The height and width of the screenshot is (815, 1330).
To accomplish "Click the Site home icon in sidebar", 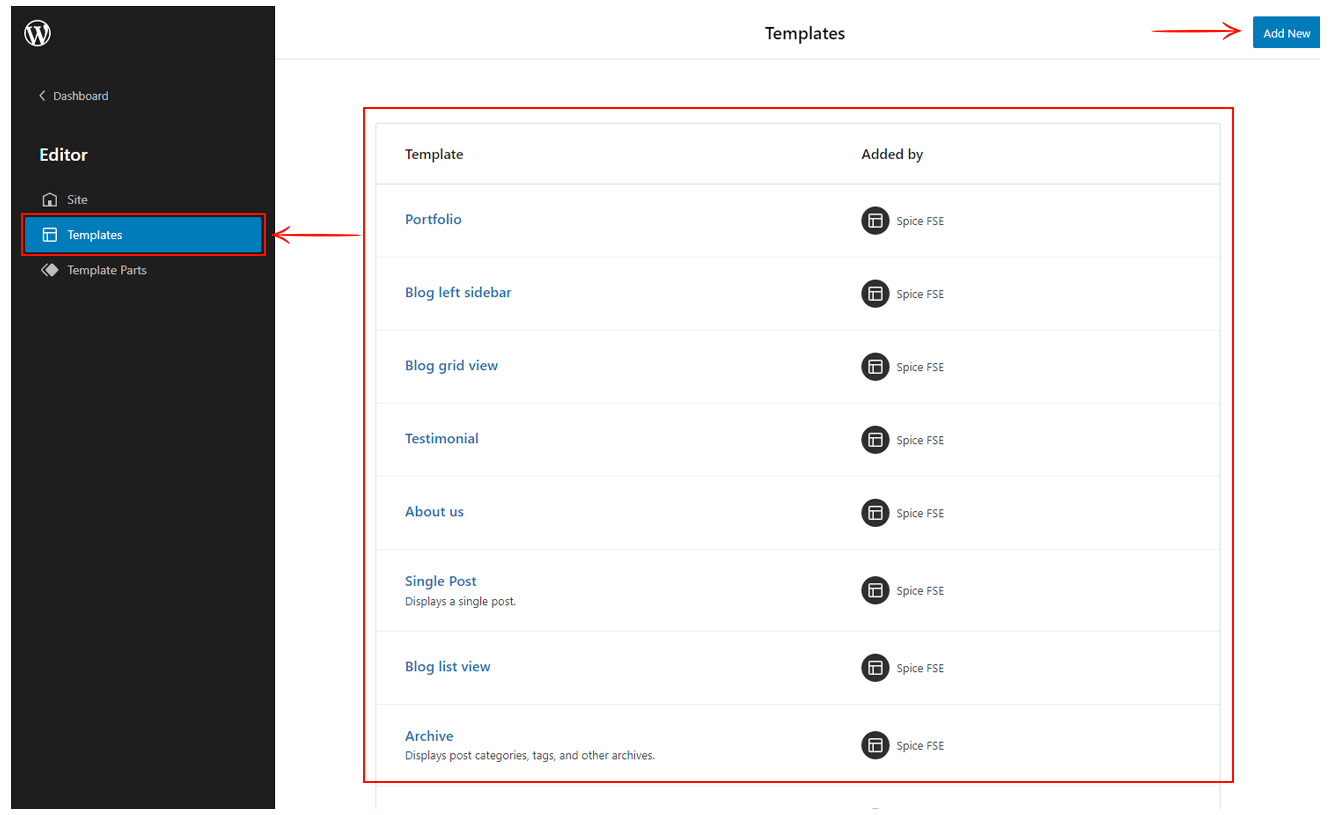I will (x=50, y=200).
